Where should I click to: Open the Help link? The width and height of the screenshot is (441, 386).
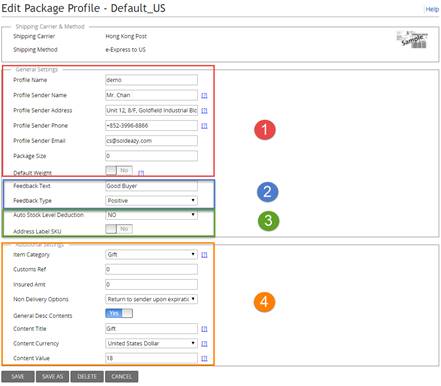pos(432,9)
